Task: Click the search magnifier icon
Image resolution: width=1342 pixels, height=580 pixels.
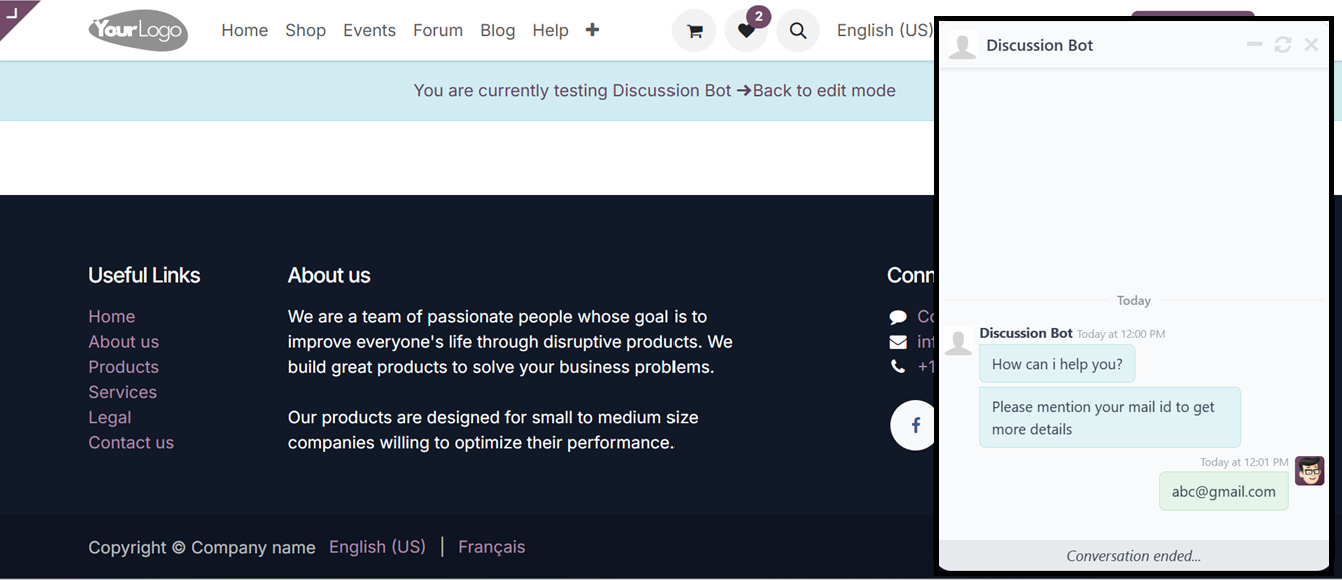Action: coord(798,31)
